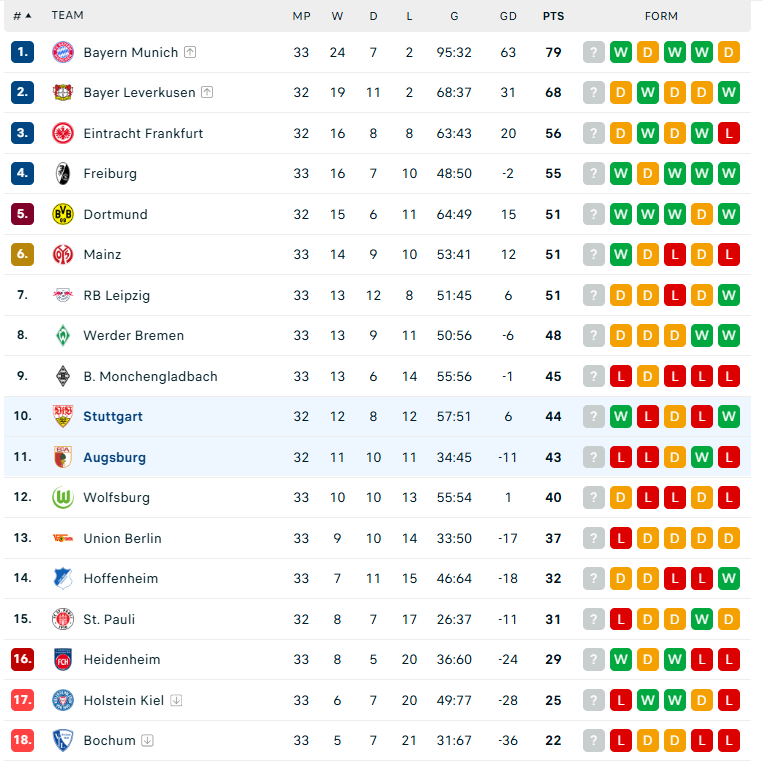
Task: Click the Werder Bremen diamond logo
Action: pyautogui.click(x=63, y=335)
